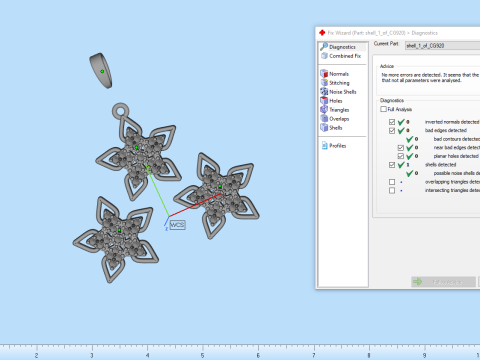Screen dimensions: 480x360
Task: Open the Triangles fixing page
Action: [x=335, y=110]
